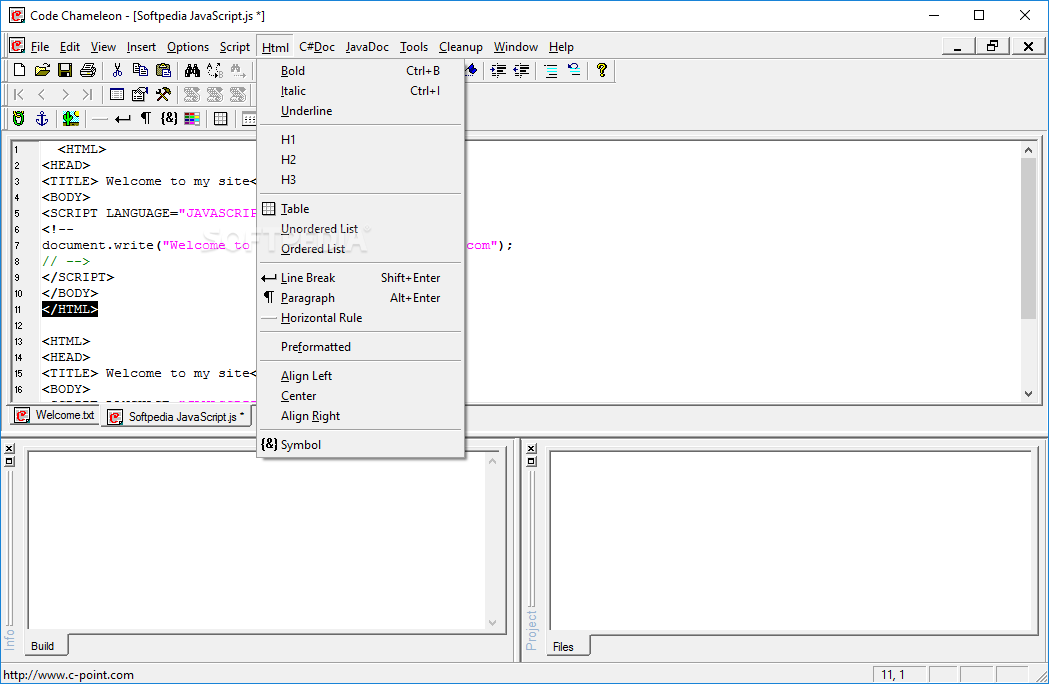Click the blue-lined paragraph format icon
This screenshot has width=1049, height=684.
[551, 70]
